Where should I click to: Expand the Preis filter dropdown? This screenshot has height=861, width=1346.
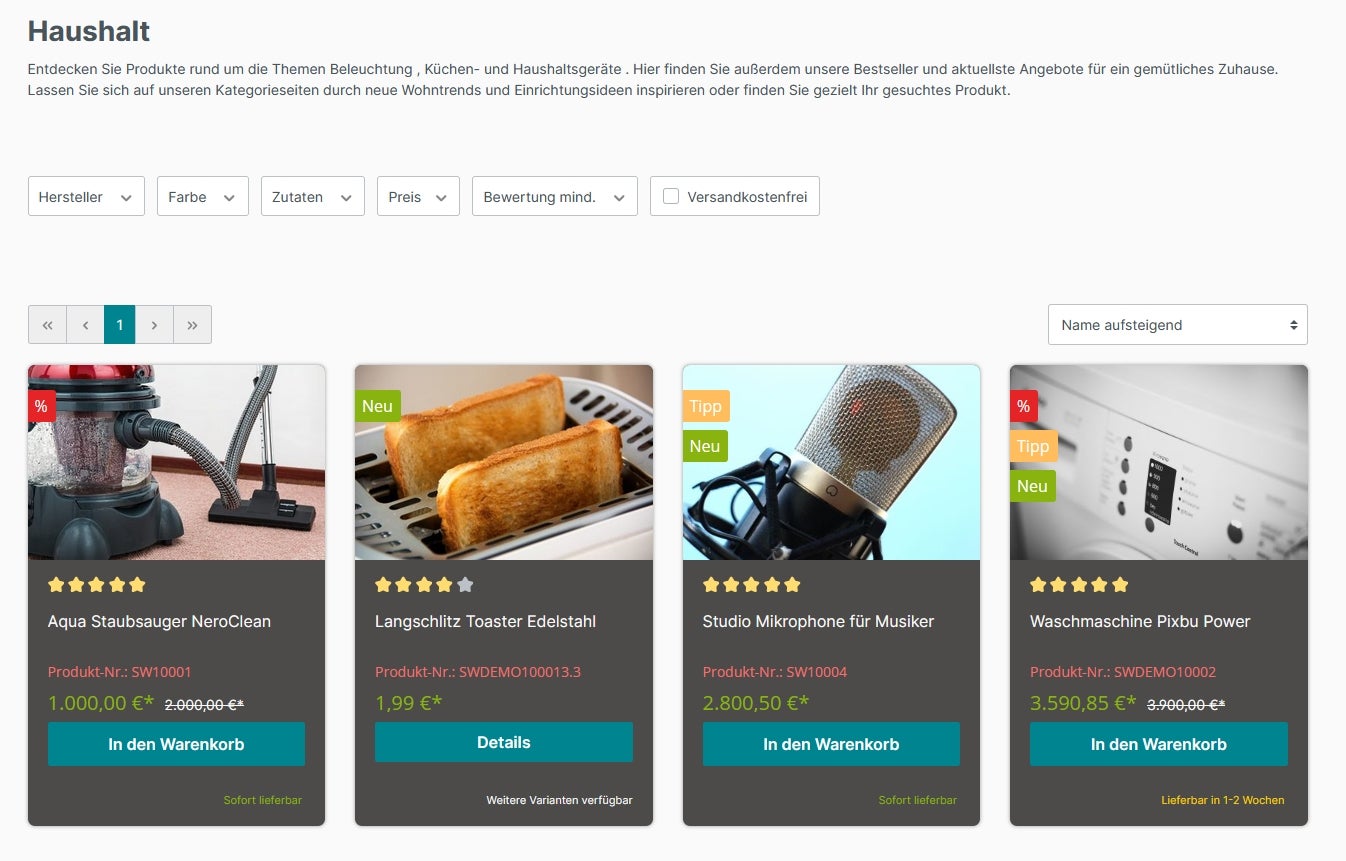[x=418, y=197]
